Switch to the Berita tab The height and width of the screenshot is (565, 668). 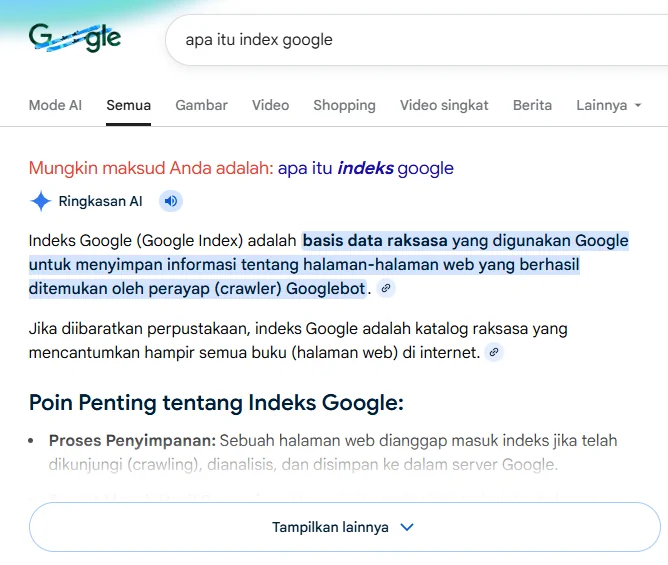(x=532, y=105)
